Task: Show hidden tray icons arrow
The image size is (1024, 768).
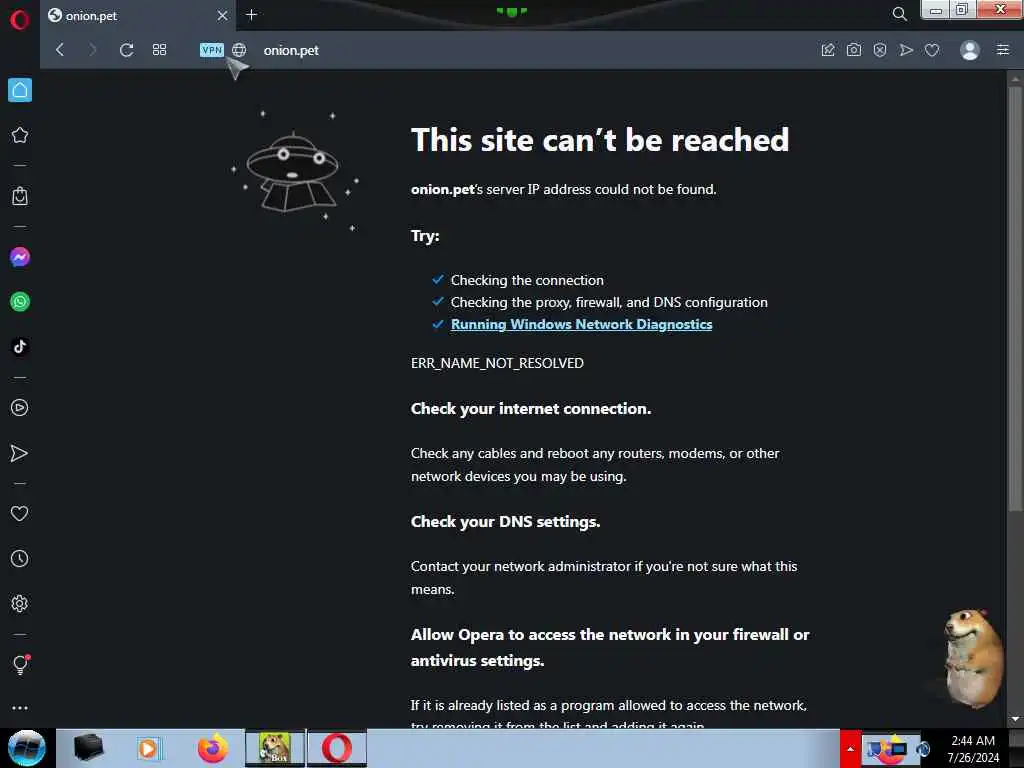Action: tap(850, 748)
